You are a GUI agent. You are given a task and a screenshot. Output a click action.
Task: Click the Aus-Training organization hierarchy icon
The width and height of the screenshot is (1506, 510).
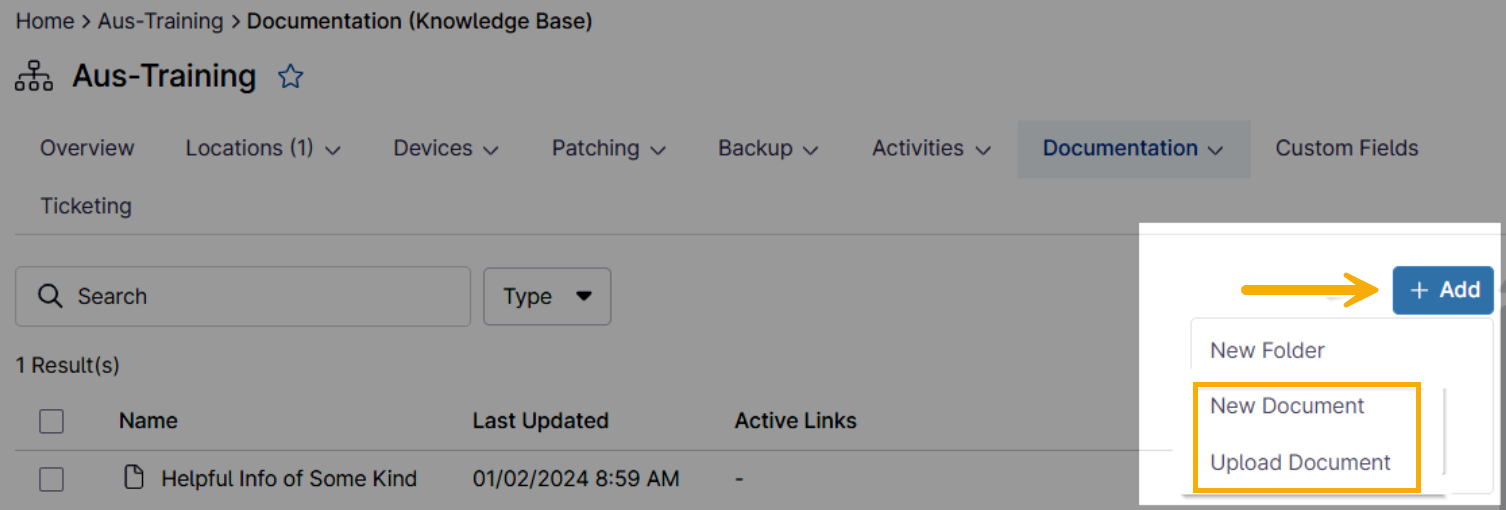(34, 77)
